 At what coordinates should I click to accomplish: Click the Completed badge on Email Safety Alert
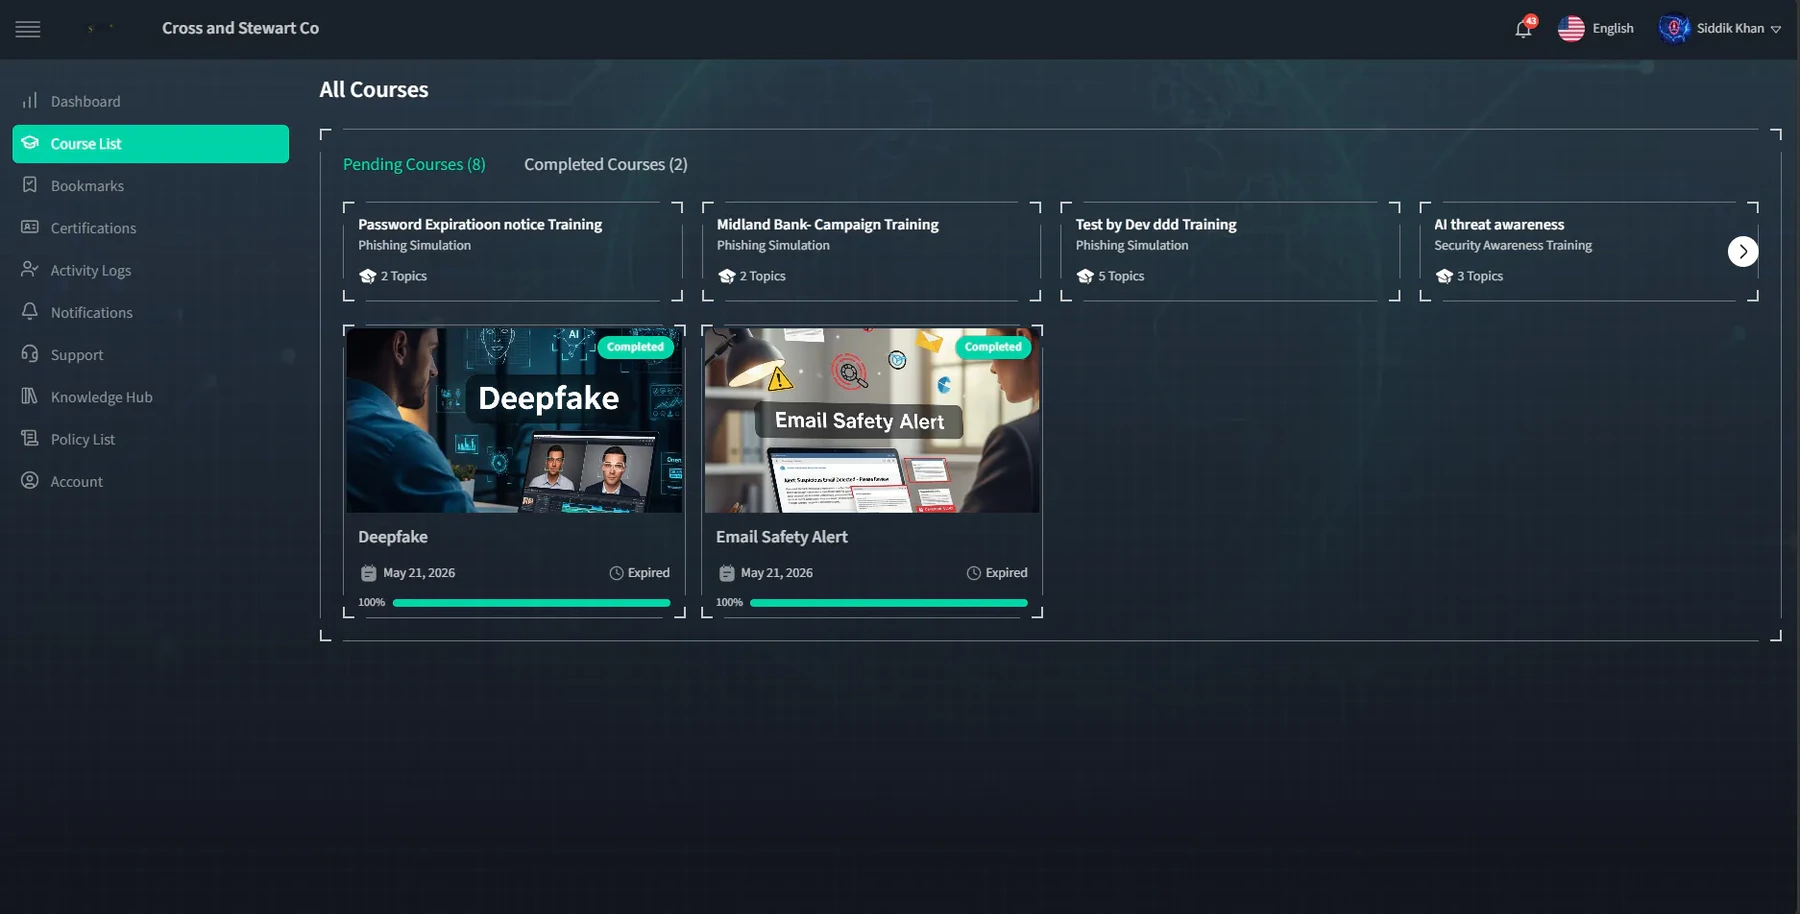[993, 347]
